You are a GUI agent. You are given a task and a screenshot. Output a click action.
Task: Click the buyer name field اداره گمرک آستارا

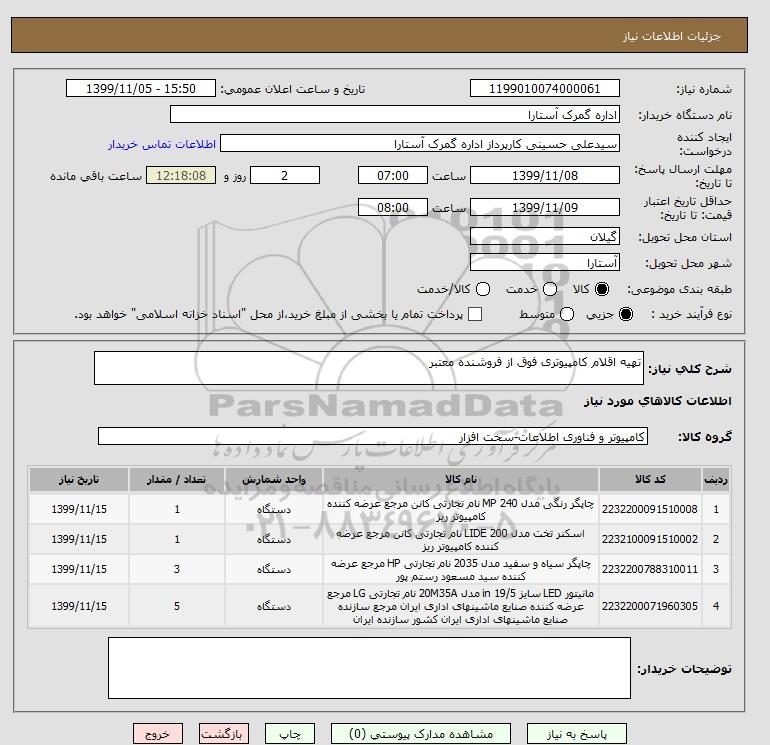395,114
